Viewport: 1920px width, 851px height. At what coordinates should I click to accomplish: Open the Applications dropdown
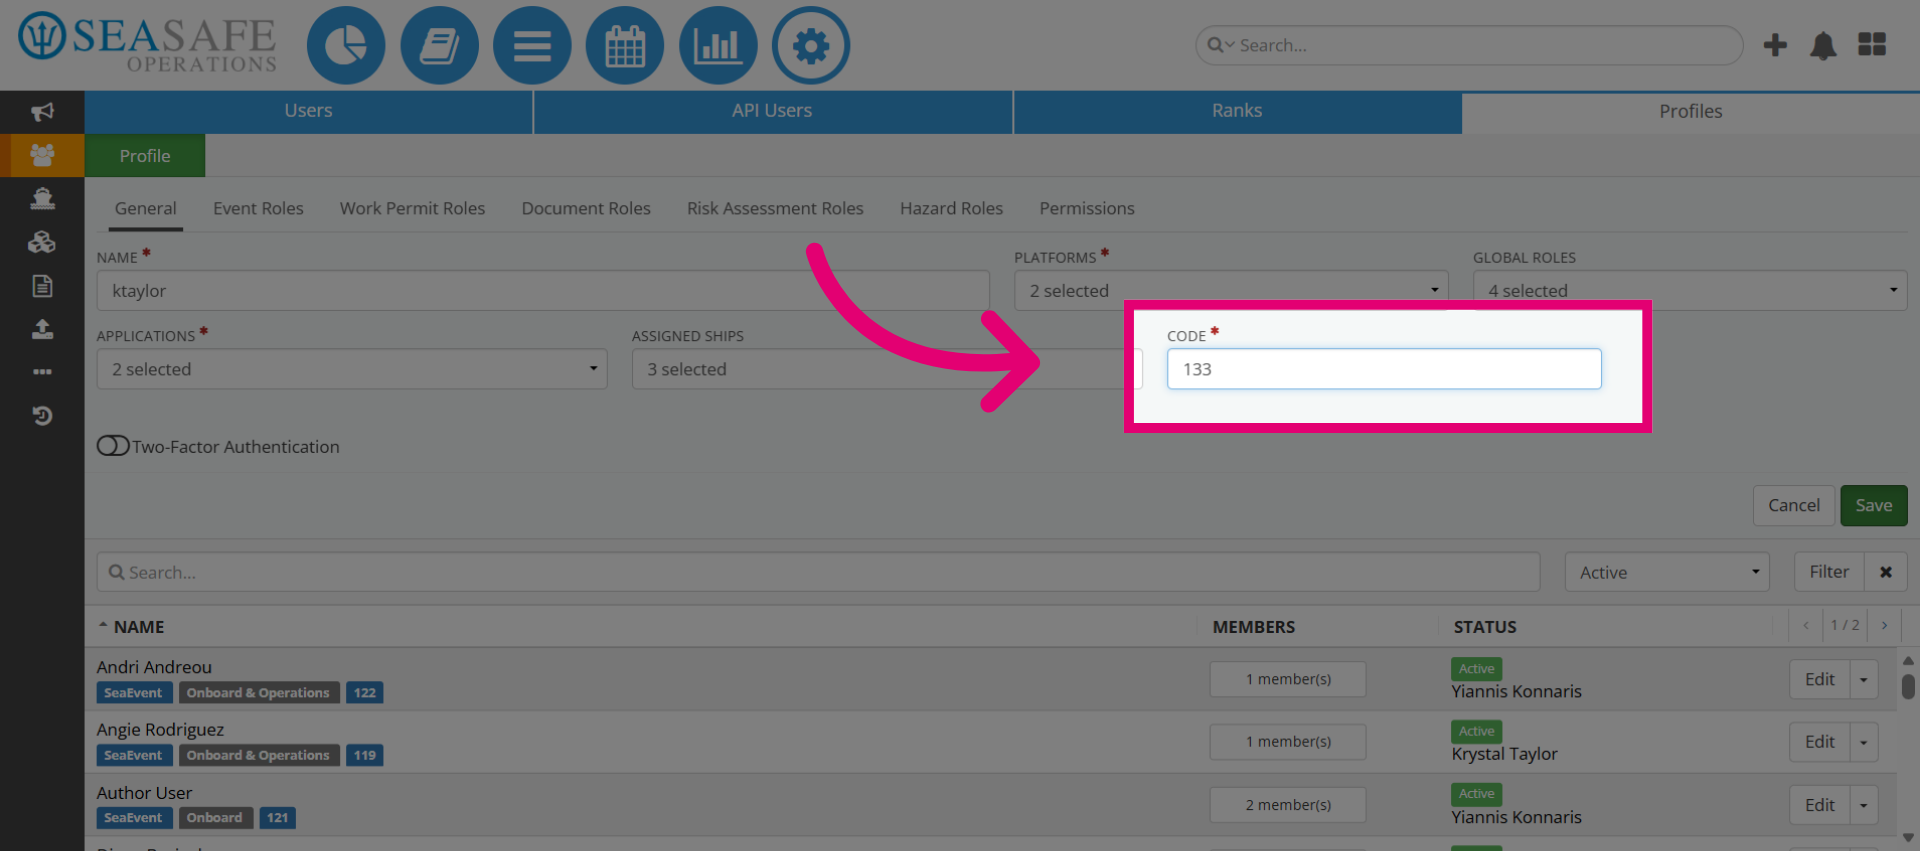[x=352, y=369]
